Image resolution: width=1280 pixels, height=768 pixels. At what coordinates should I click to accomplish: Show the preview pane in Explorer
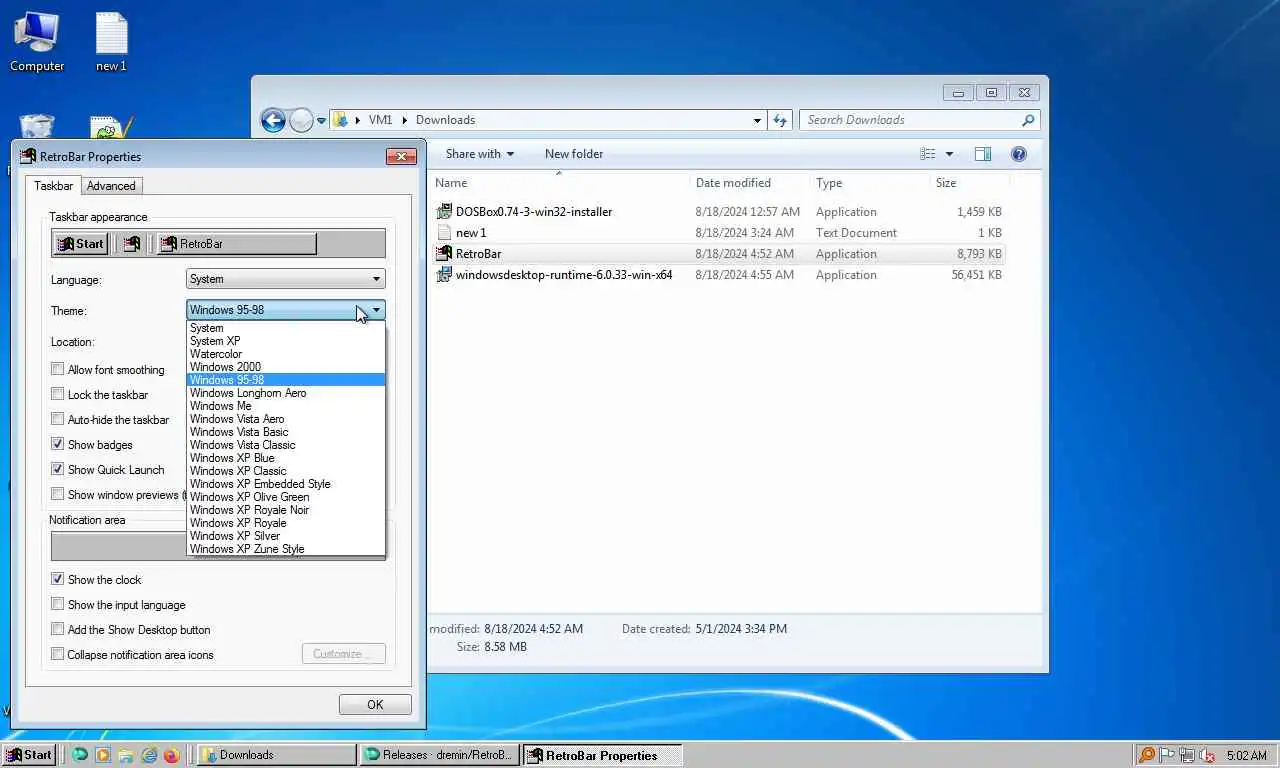pos(983,154)
